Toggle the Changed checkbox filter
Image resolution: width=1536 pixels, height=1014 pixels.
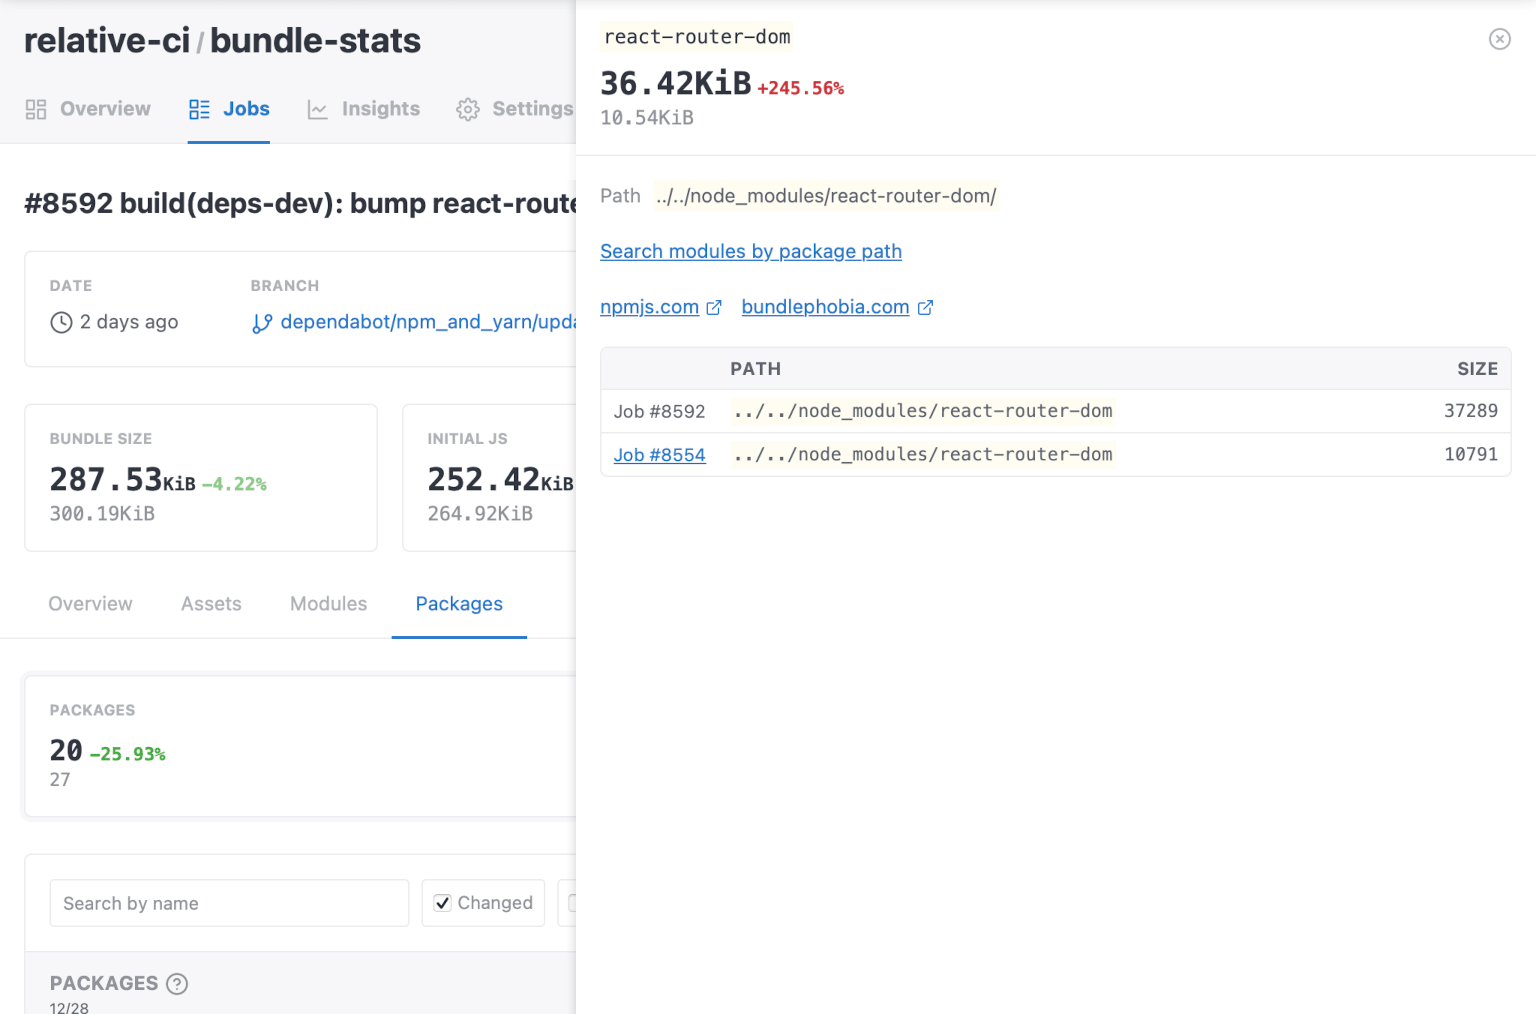pos(442,903)
